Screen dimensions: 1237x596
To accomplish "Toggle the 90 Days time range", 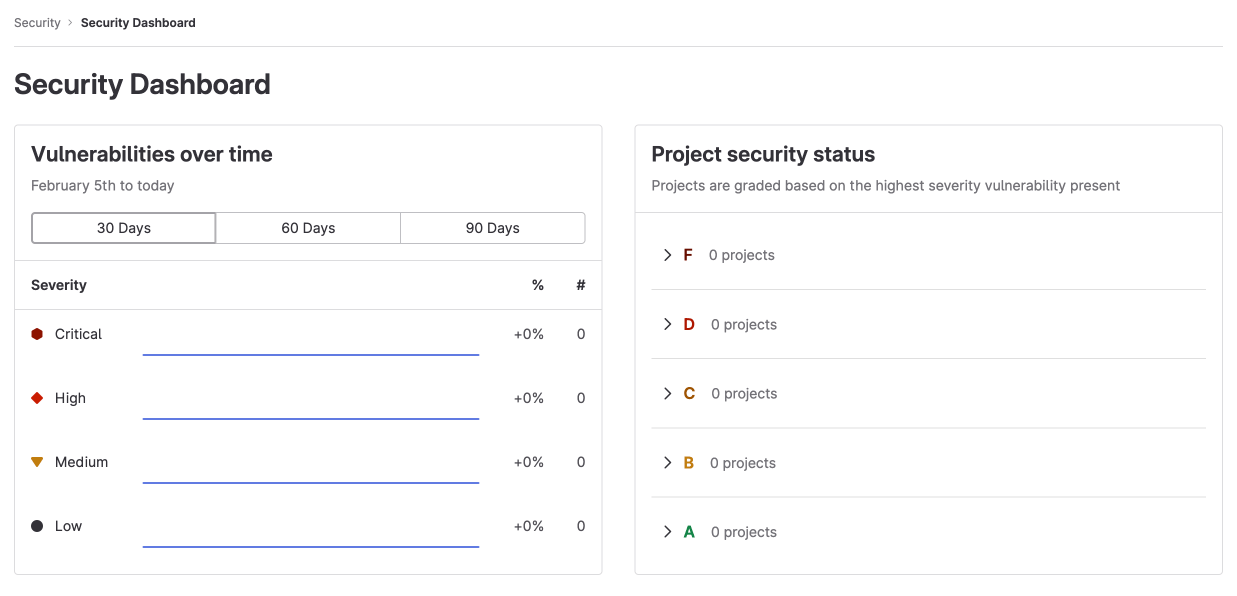I will coord(492,228).
